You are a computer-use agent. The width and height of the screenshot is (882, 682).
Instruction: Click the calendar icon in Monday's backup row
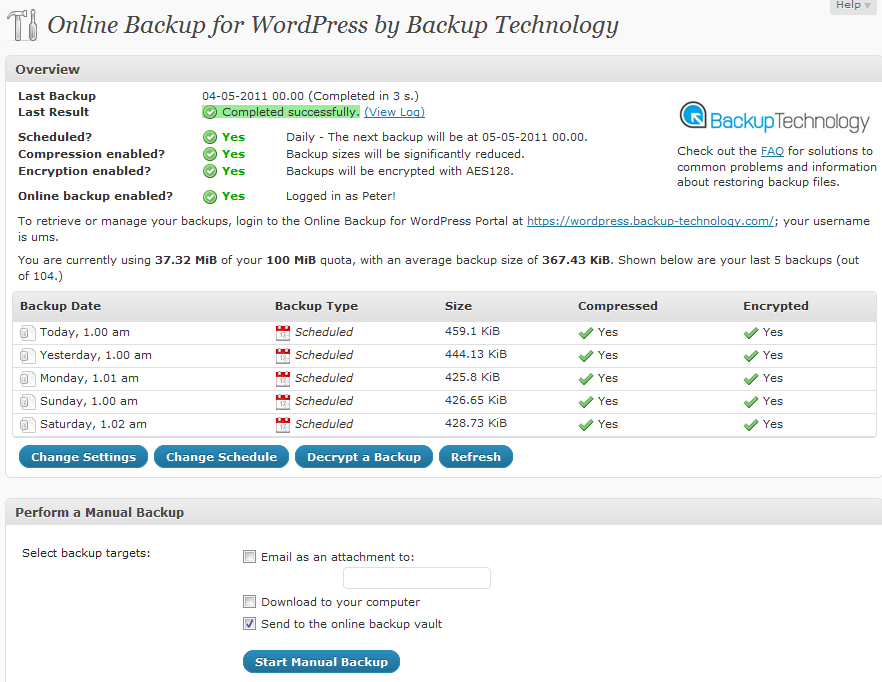point(283,379)
